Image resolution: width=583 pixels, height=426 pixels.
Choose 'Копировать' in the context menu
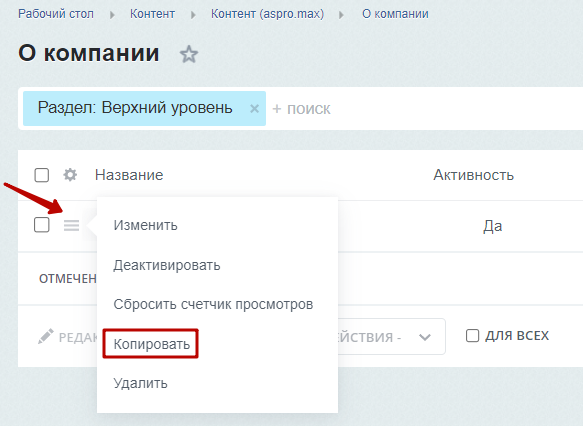(151, 344)
